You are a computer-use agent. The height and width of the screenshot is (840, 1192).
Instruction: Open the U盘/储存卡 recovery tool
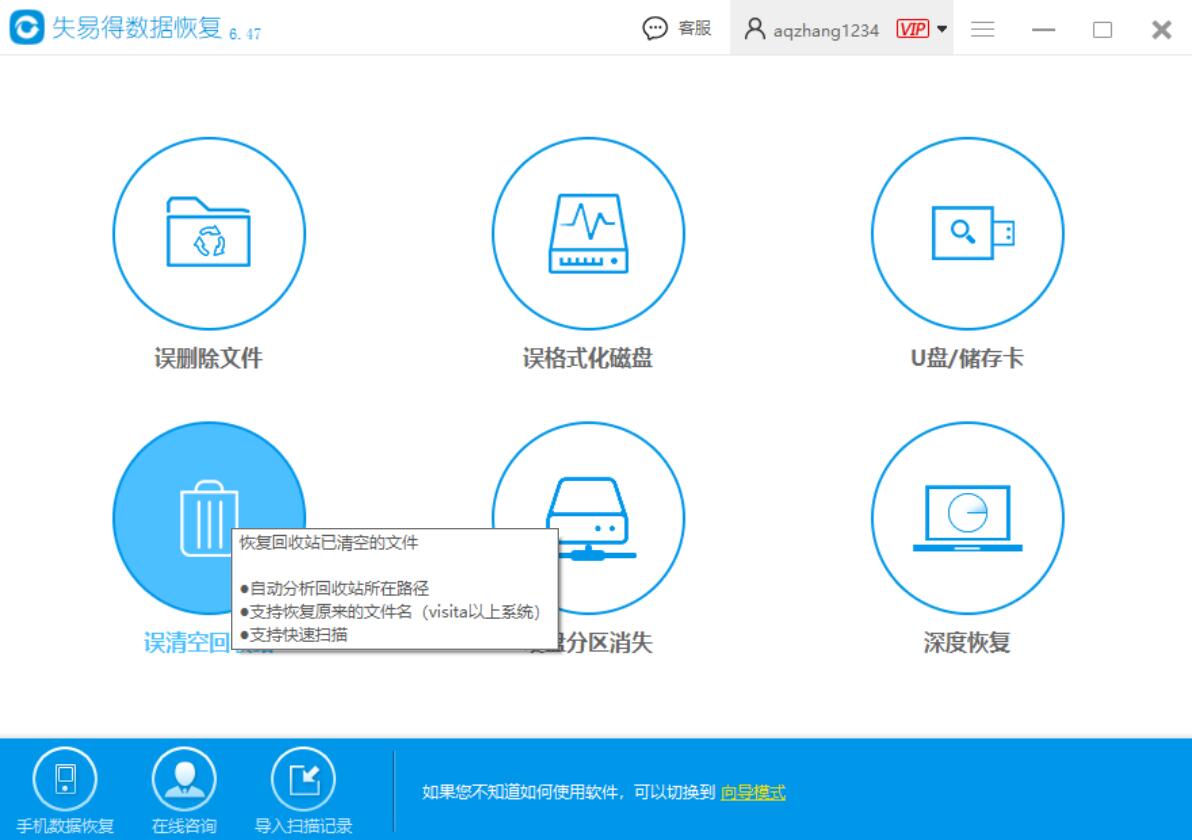click(x=966, y=232)
